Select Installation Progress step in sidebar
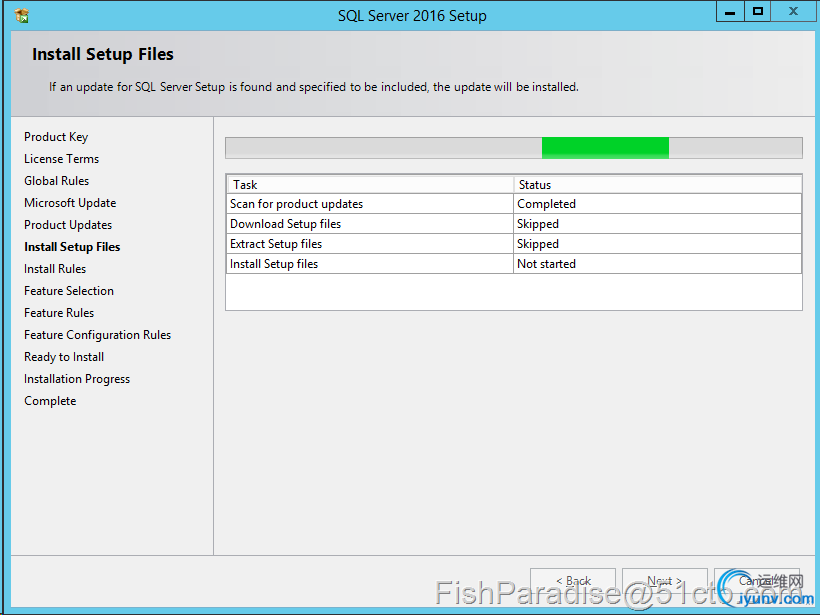This screenshot has width=820, height=615. pyautogui.click(x=77, y=379)
